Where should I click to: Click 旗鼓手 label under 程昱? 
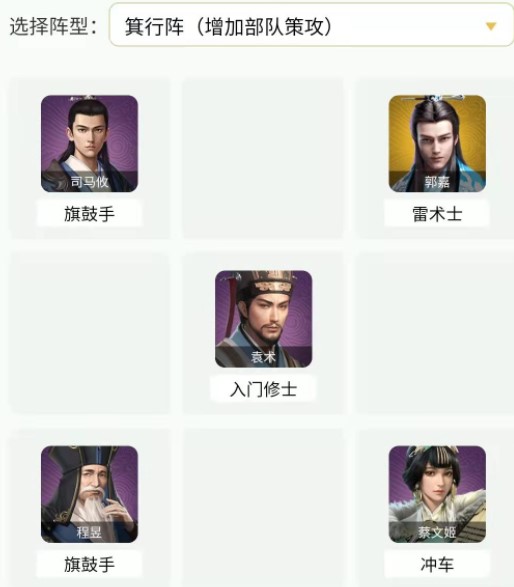(89, 564)
